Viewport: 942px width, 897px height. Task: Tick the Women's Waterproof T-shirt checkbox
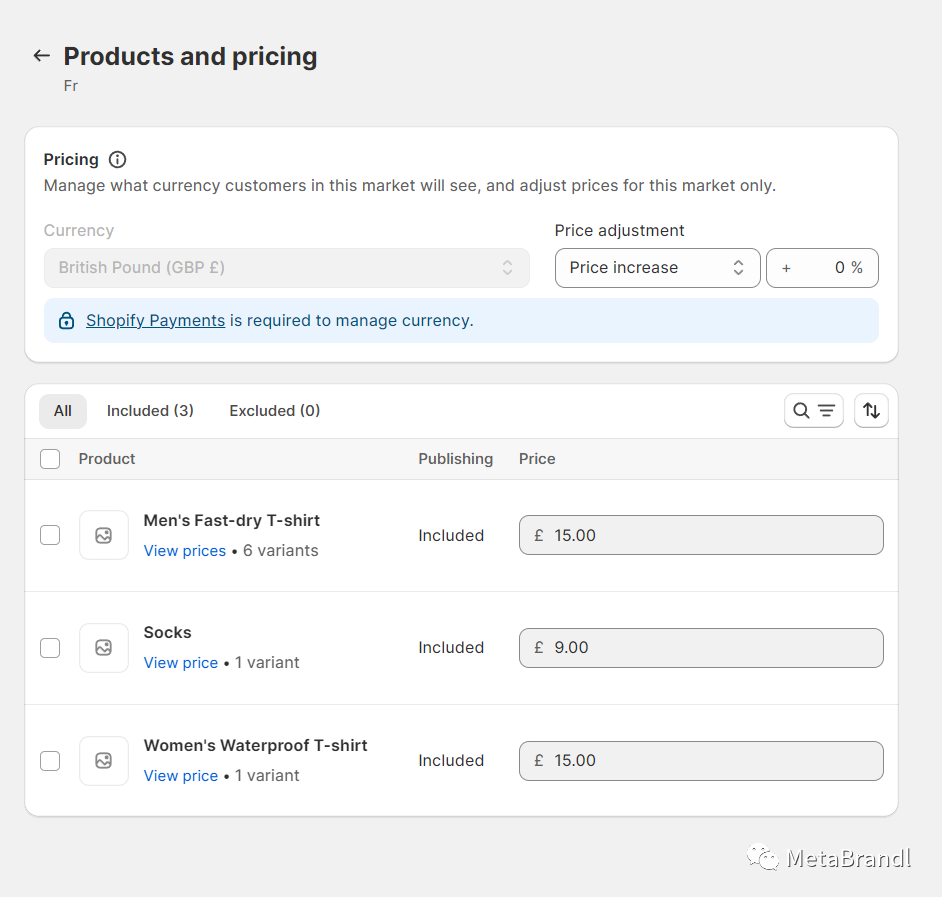point(50,761)
